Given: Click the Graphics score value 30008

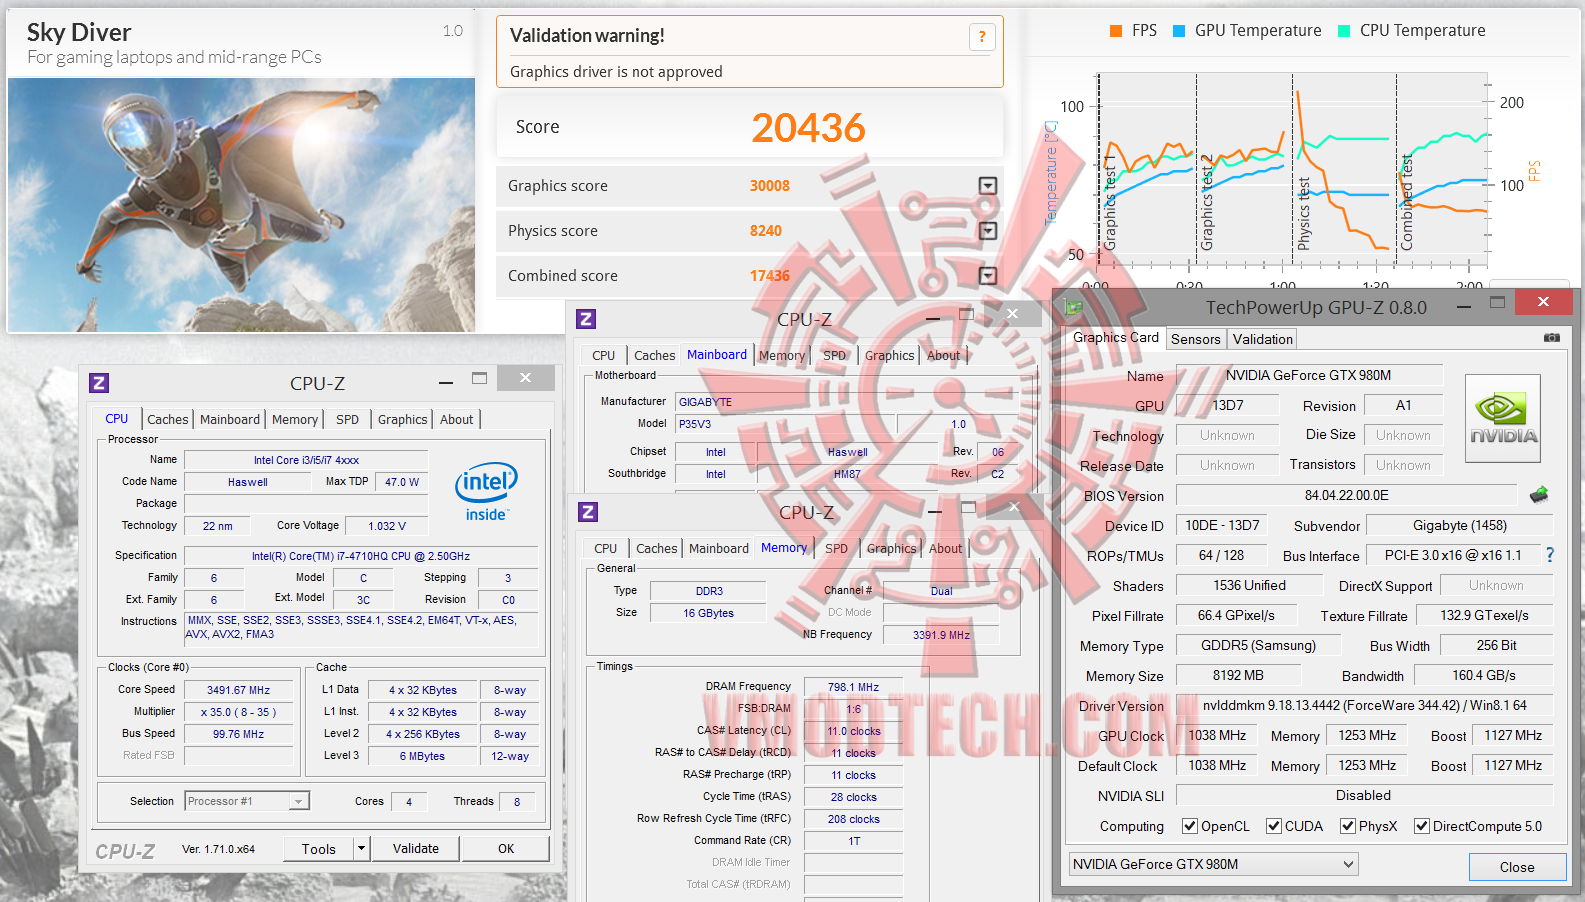Looking at the screenshot, I should 770,186.
